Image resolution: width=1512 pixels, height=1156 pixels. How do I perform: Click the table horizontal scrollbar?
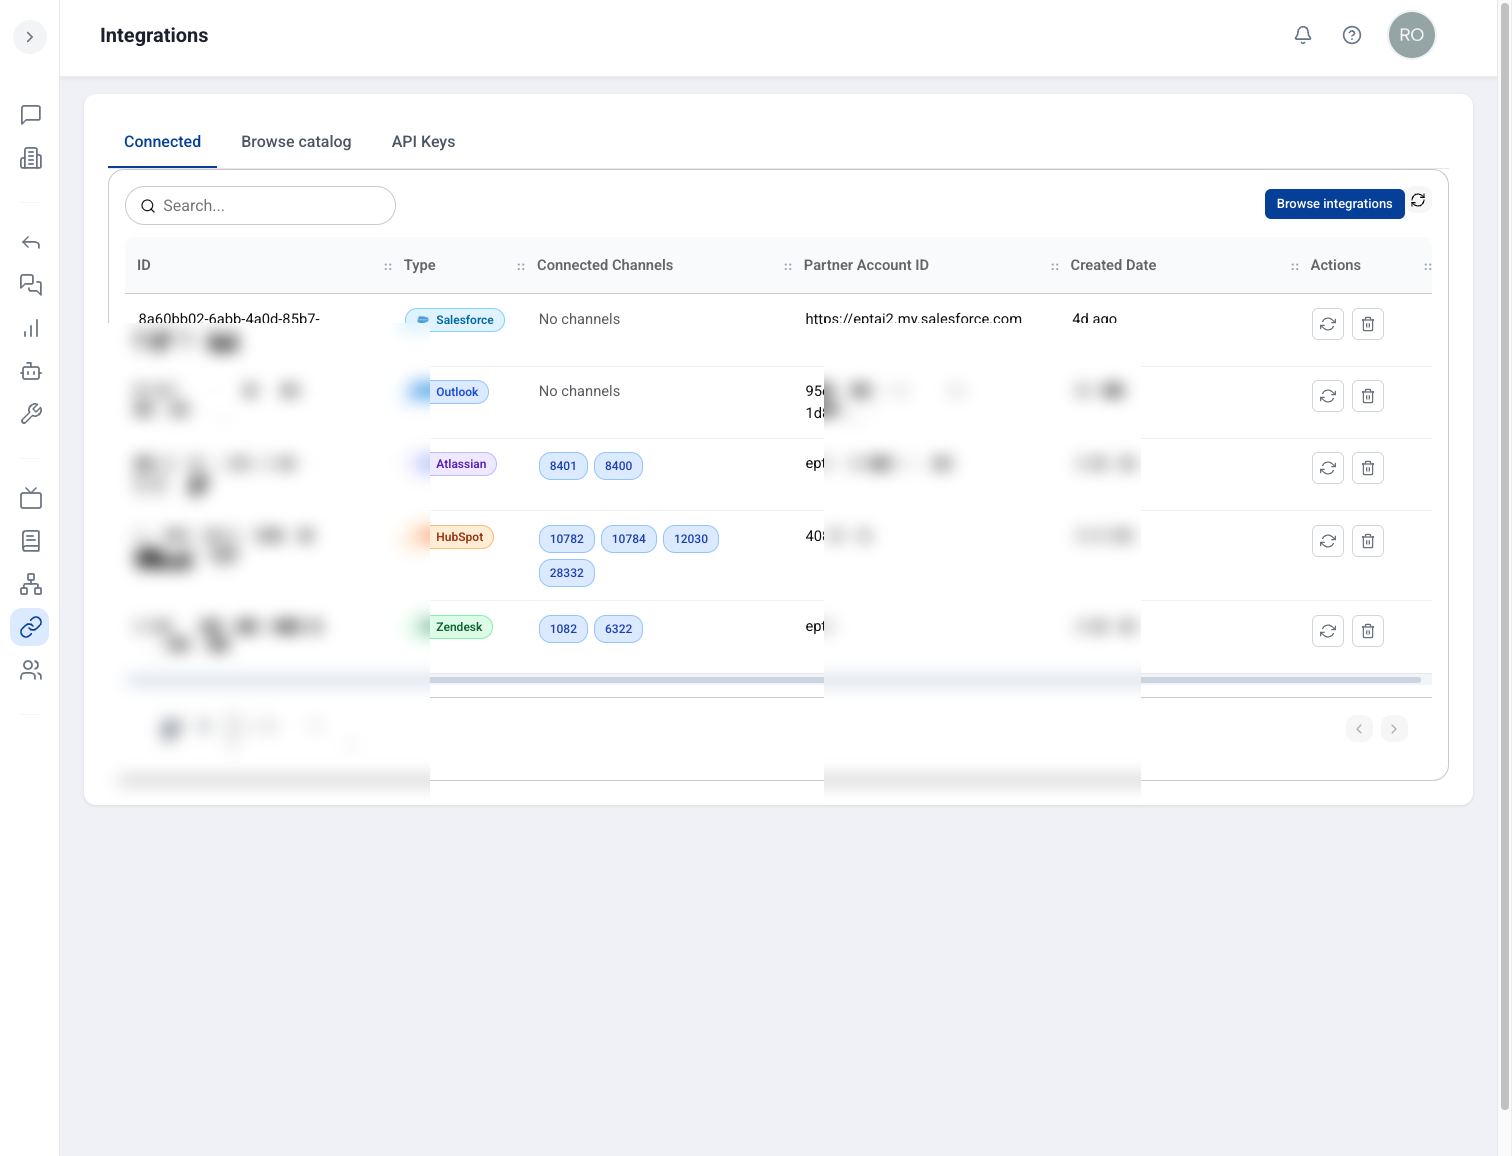click(x=774, y=680)
